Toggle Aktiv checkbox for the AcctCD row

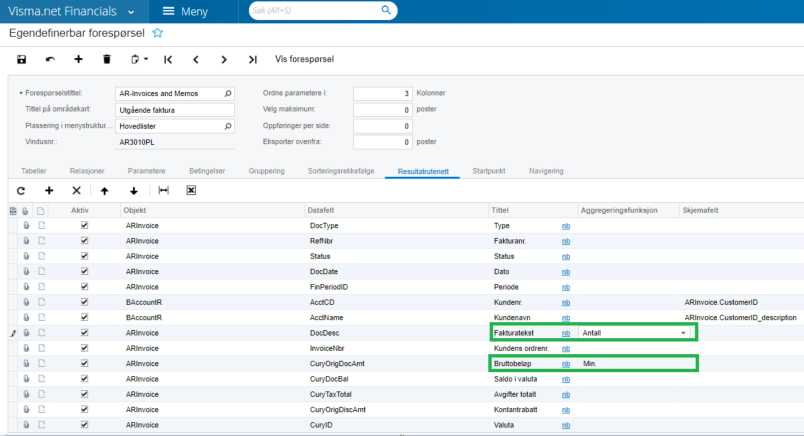click(x=84, y=302)
